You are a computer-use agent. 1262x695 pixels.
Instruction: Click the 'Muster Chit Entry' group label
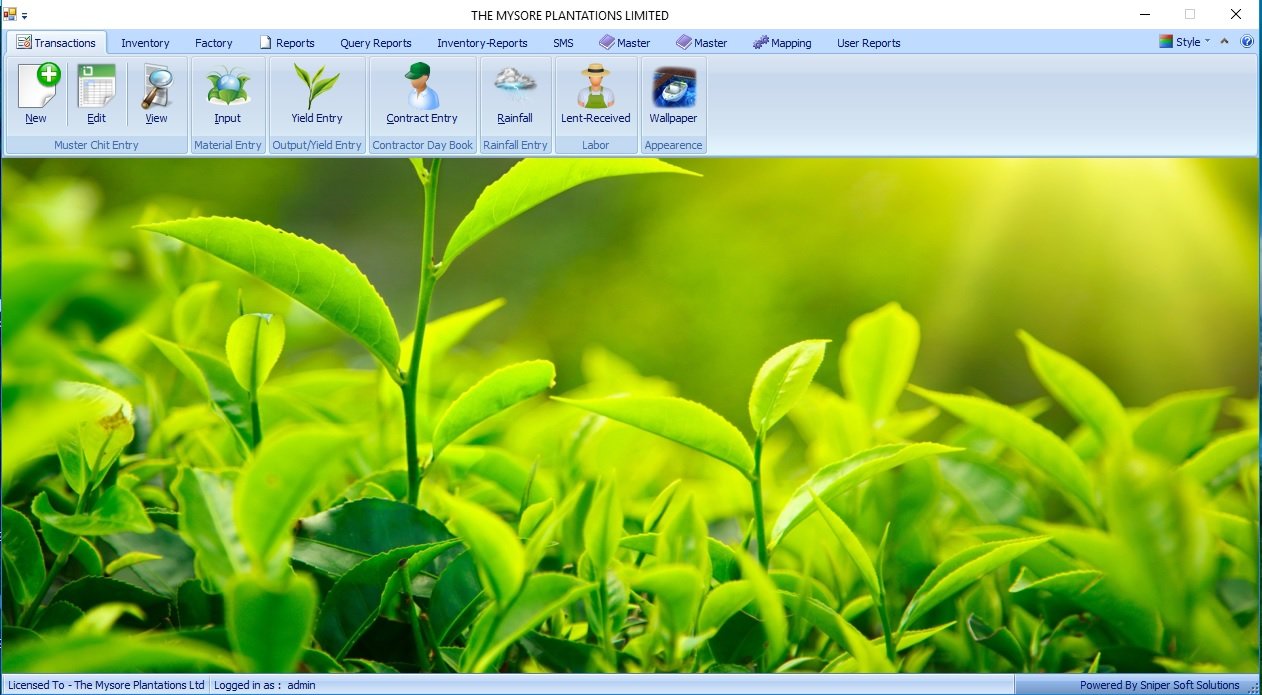[96, 145]
